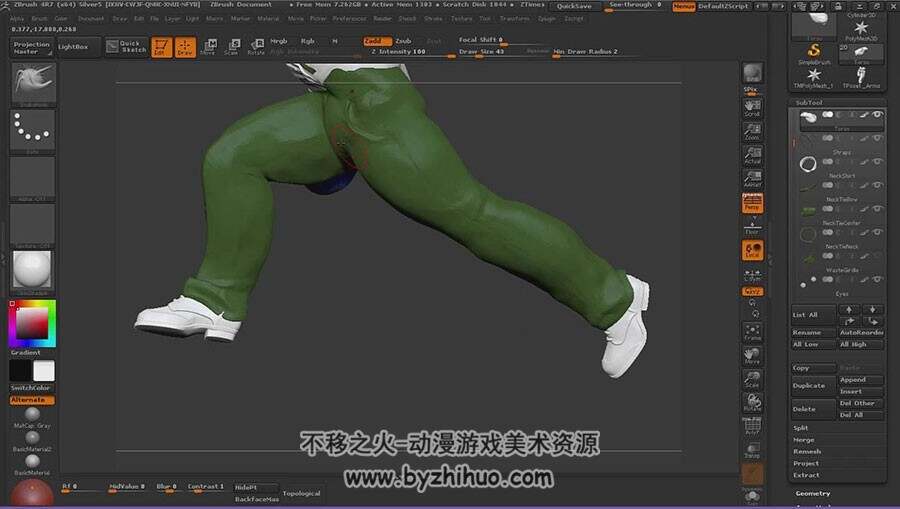Open the Alpha menu
900x509 pixels.
click(x=17, y=19)
